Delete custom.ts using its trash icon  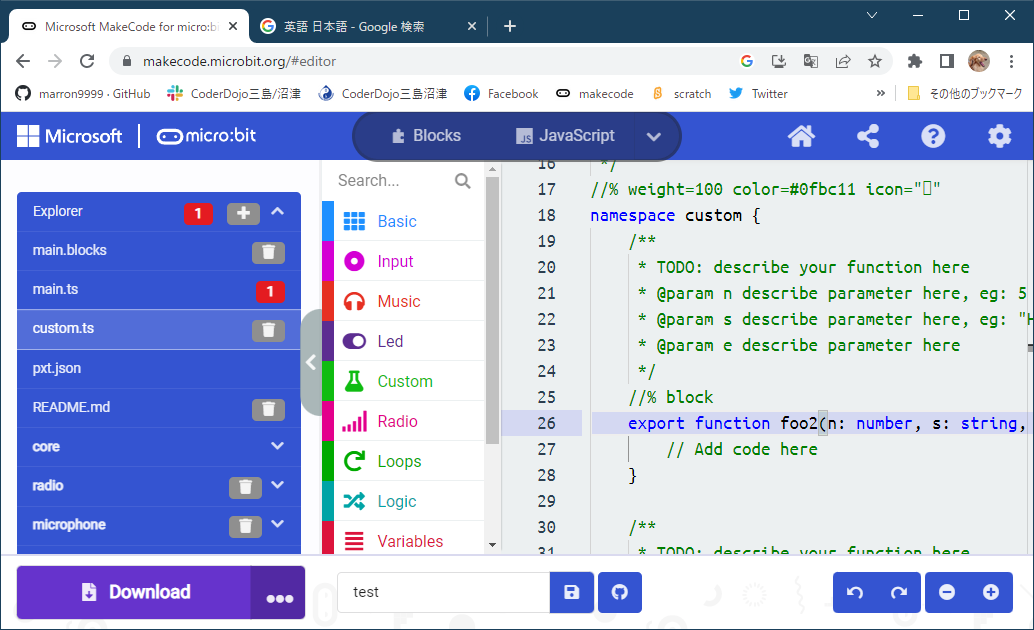point(268,330)
